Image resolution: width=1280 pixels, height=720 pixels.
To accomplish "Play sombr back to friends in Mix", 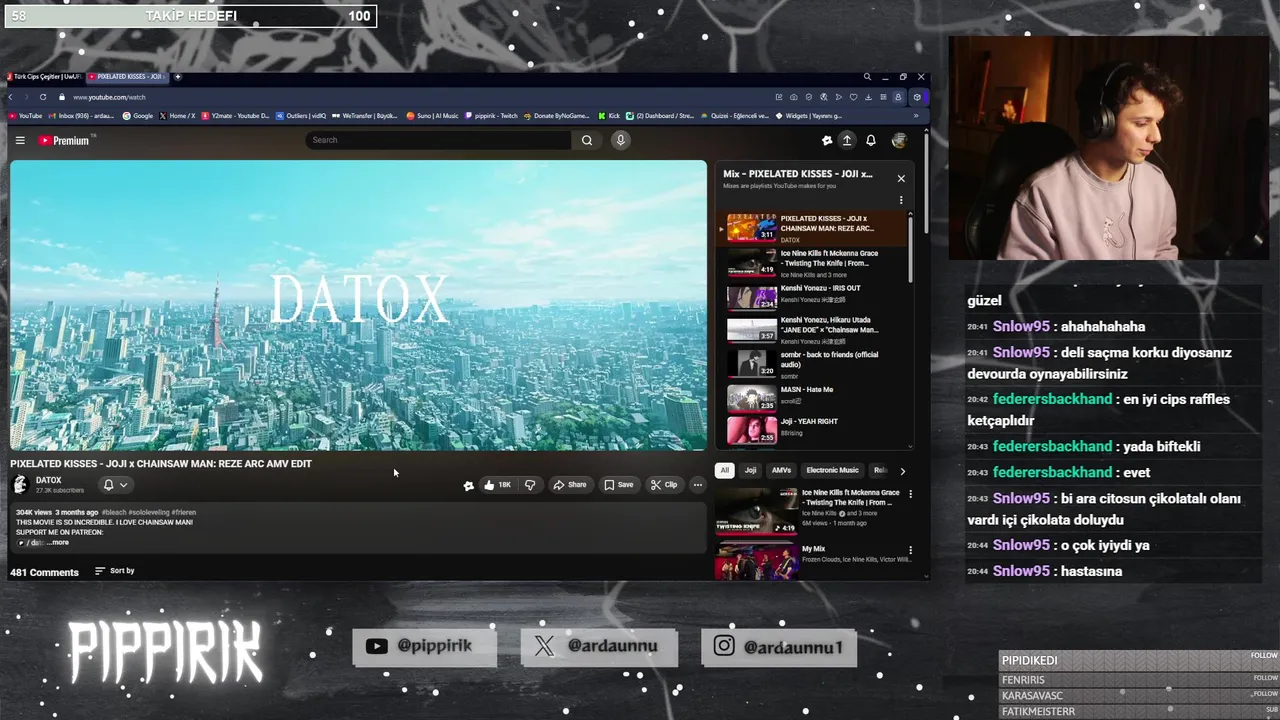I will click(x=812, y=363).
